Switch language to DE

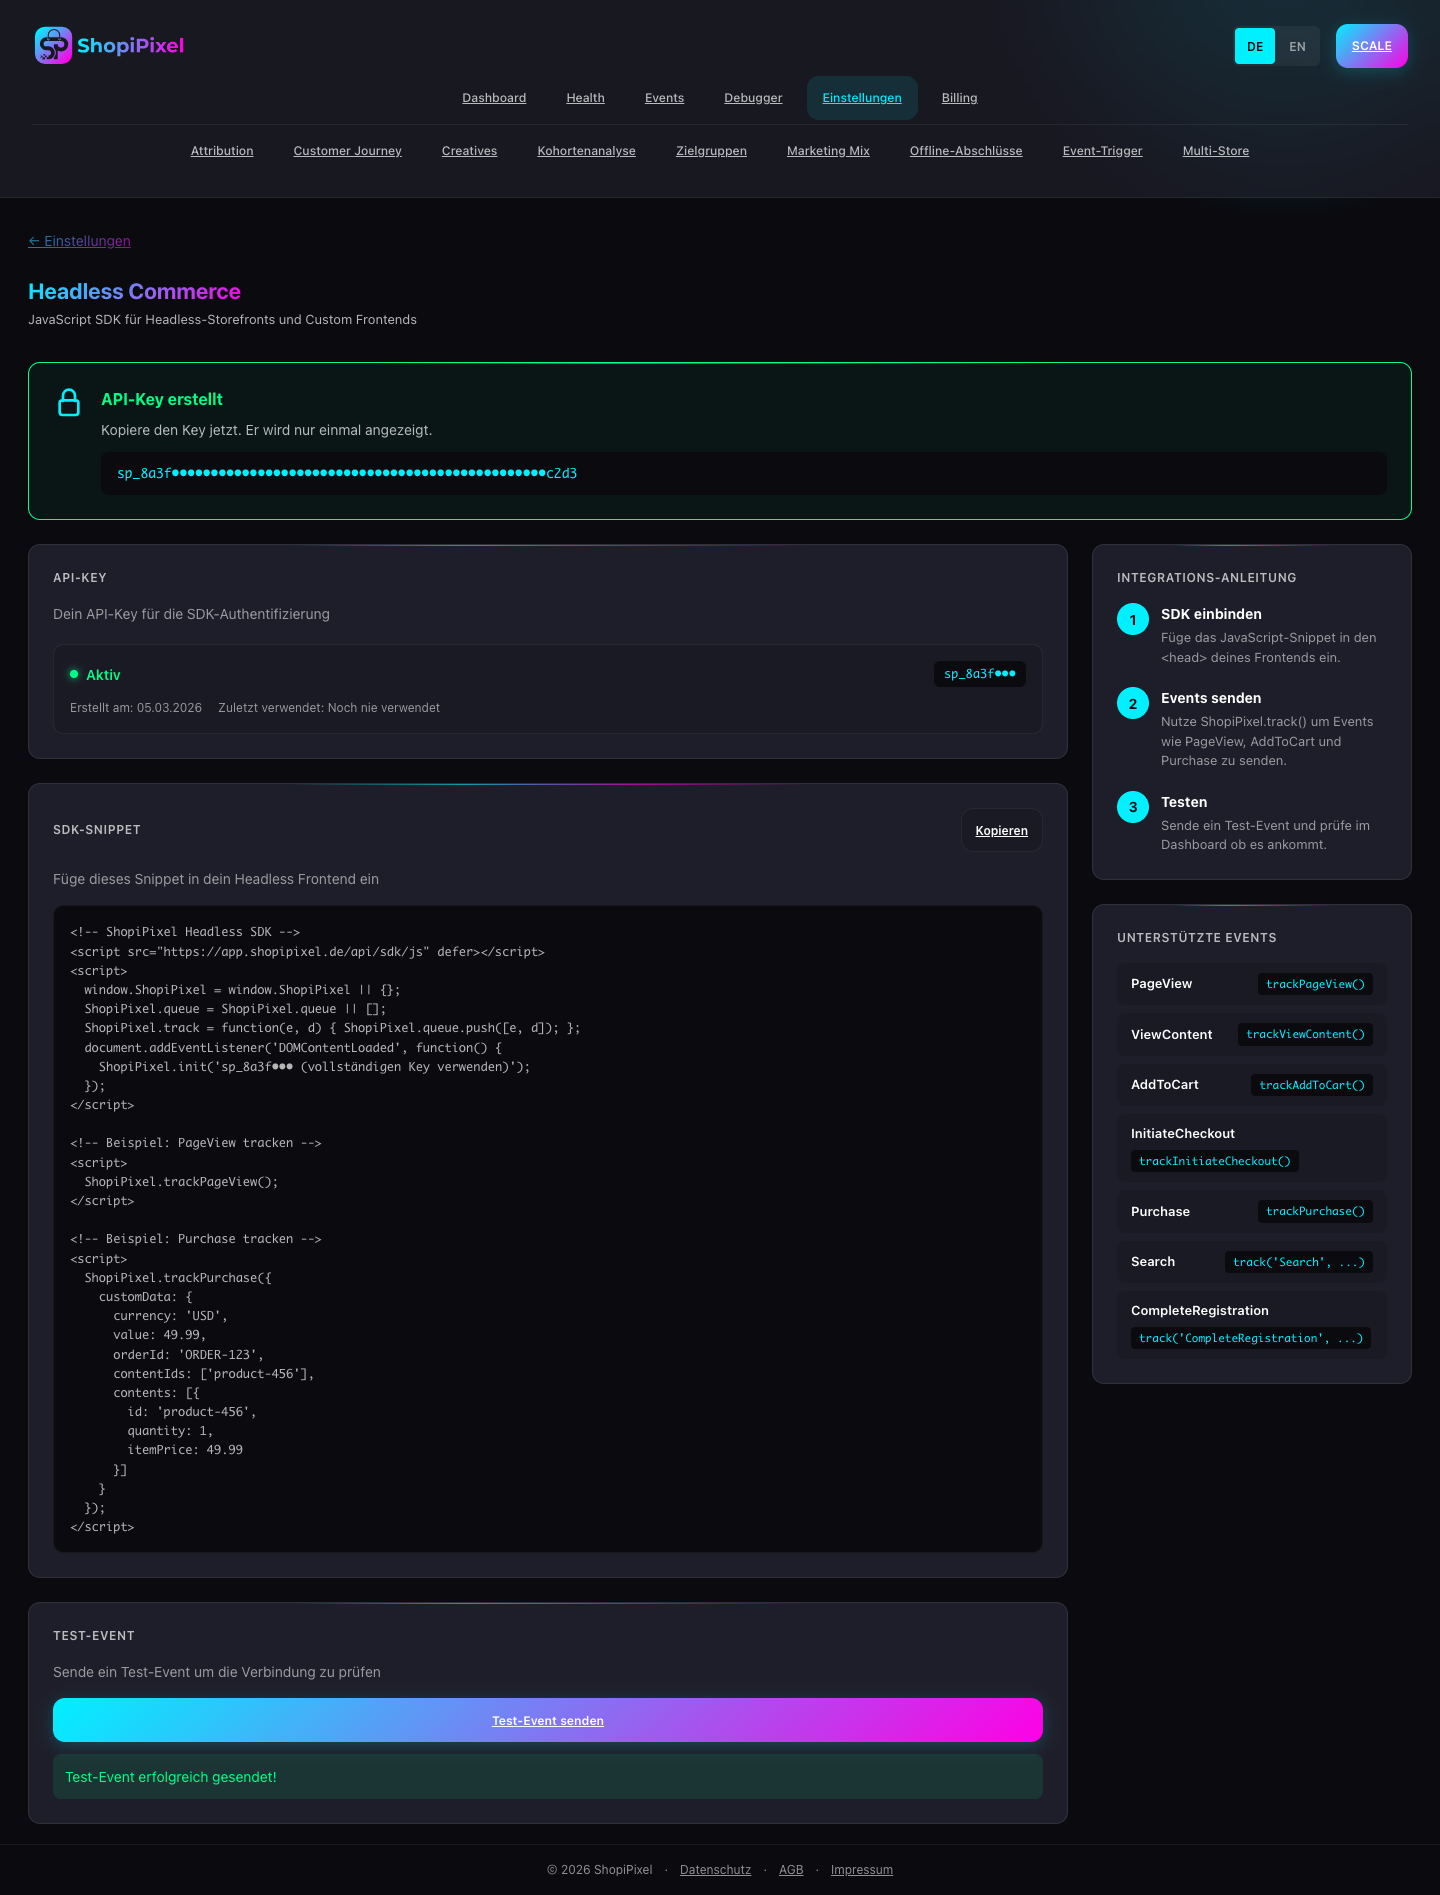coord(1255,46)
